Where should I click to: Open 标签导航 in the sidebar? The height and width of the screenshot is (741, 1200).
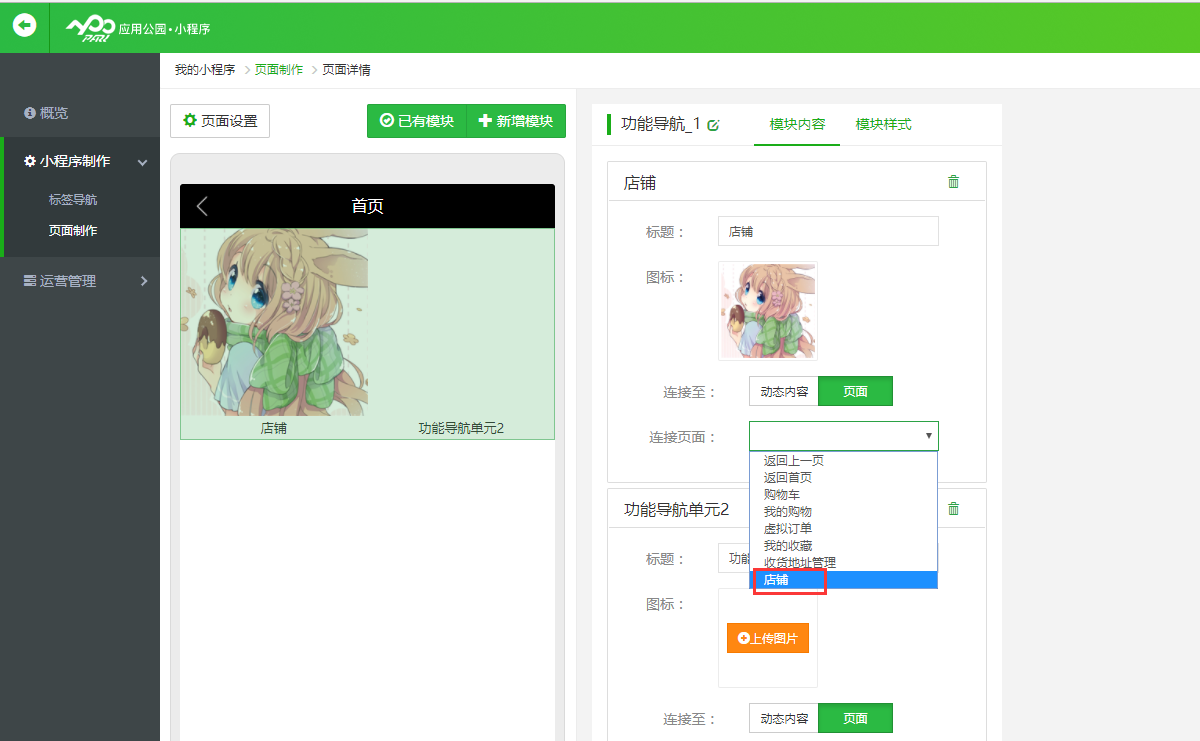[73, 200]
